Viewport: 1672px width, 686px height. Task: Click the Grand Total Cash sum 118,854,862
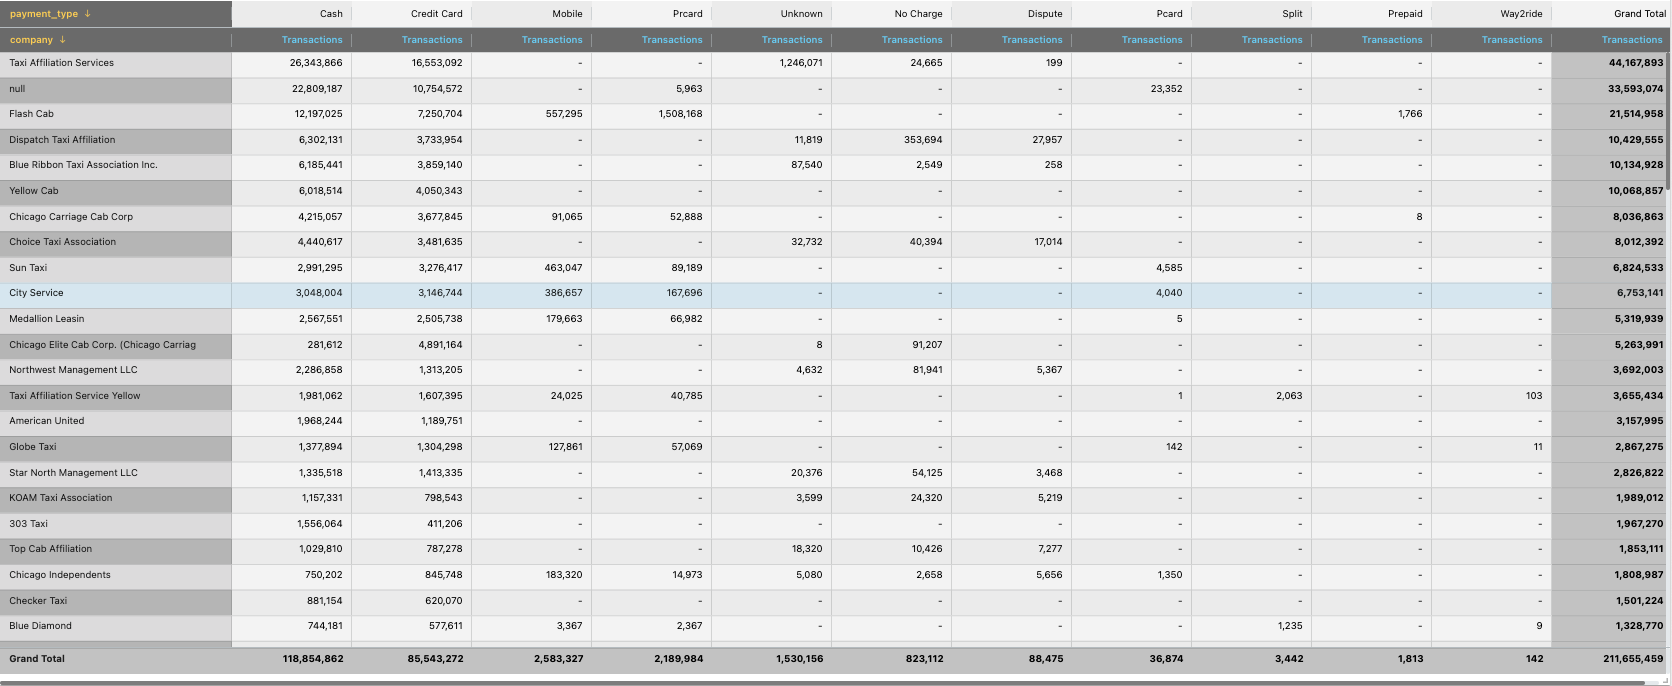coord(313,659)
